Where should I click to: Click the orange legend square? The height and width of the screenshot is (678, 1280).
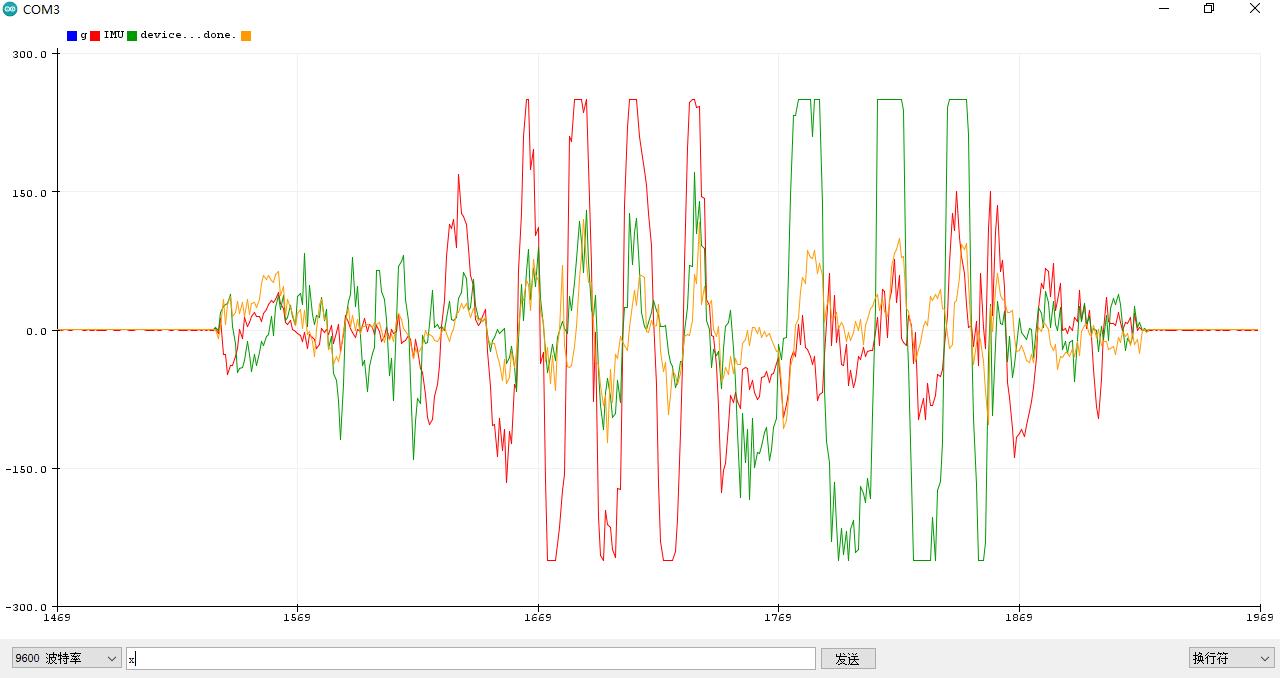(246, 35)
